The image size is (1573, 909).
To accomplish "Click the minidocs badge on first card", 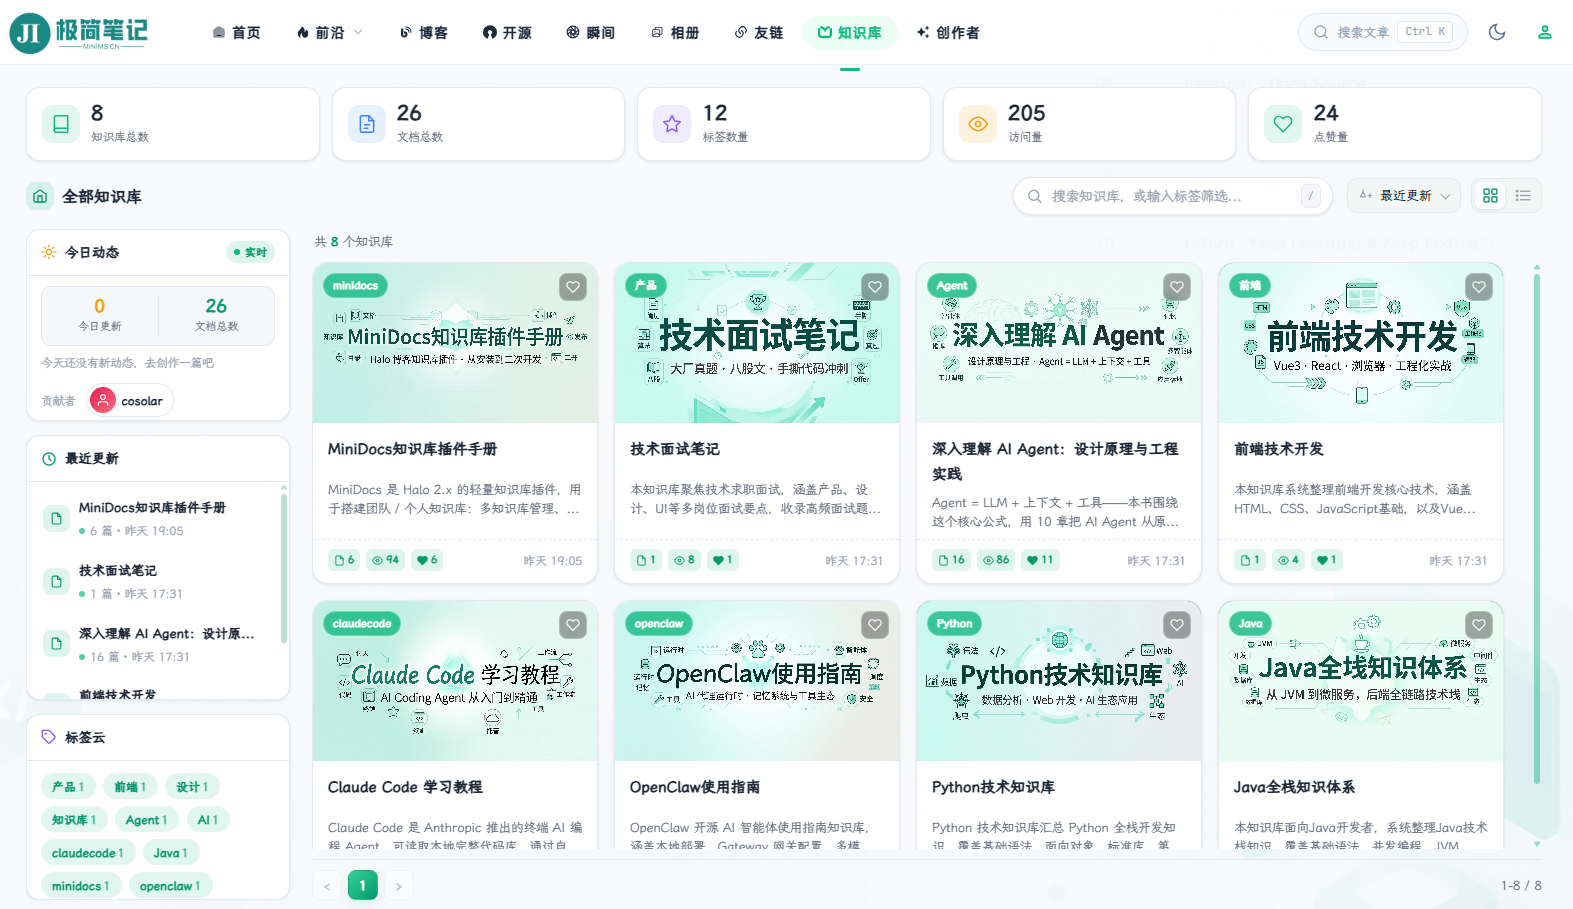I will click(x=355, y=286).
